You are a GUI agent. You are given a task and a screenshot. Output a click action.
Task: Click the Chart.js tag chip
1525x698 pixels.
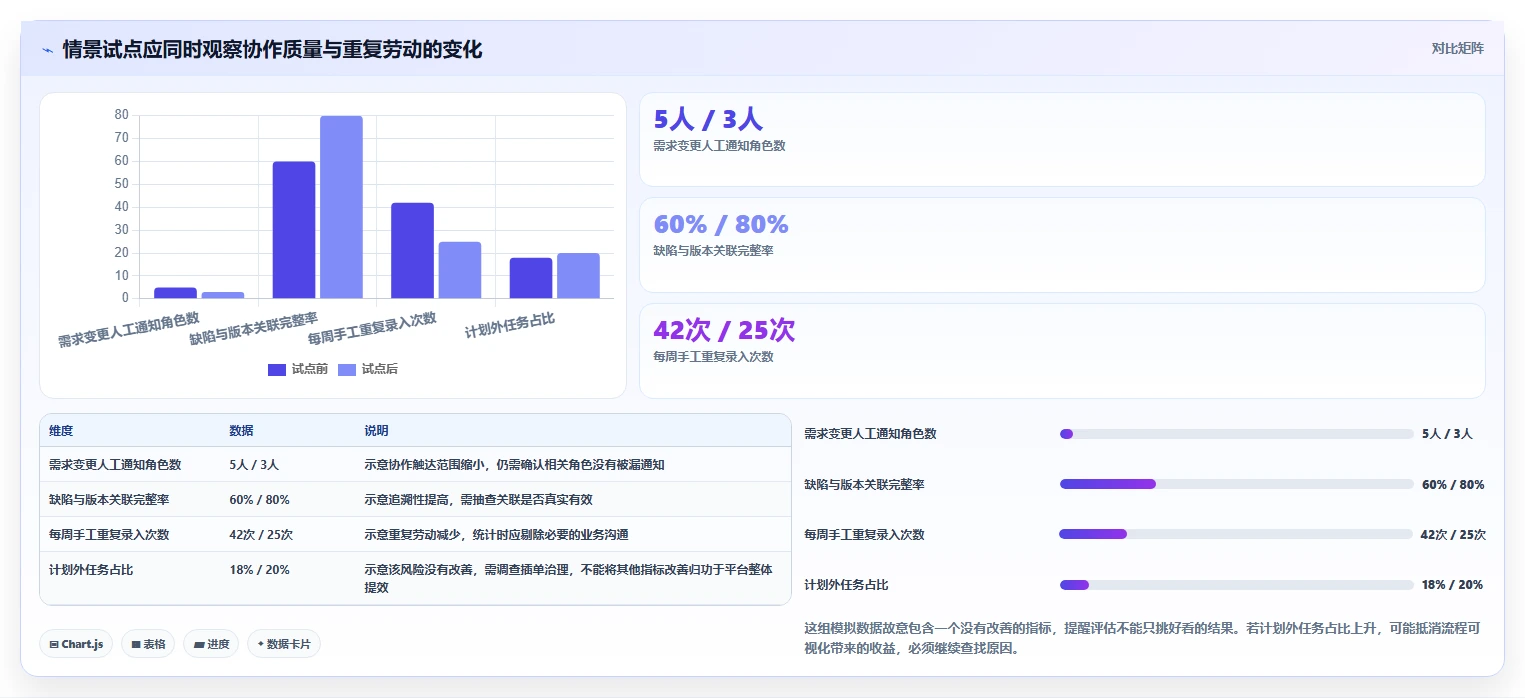tap(76, 644)
